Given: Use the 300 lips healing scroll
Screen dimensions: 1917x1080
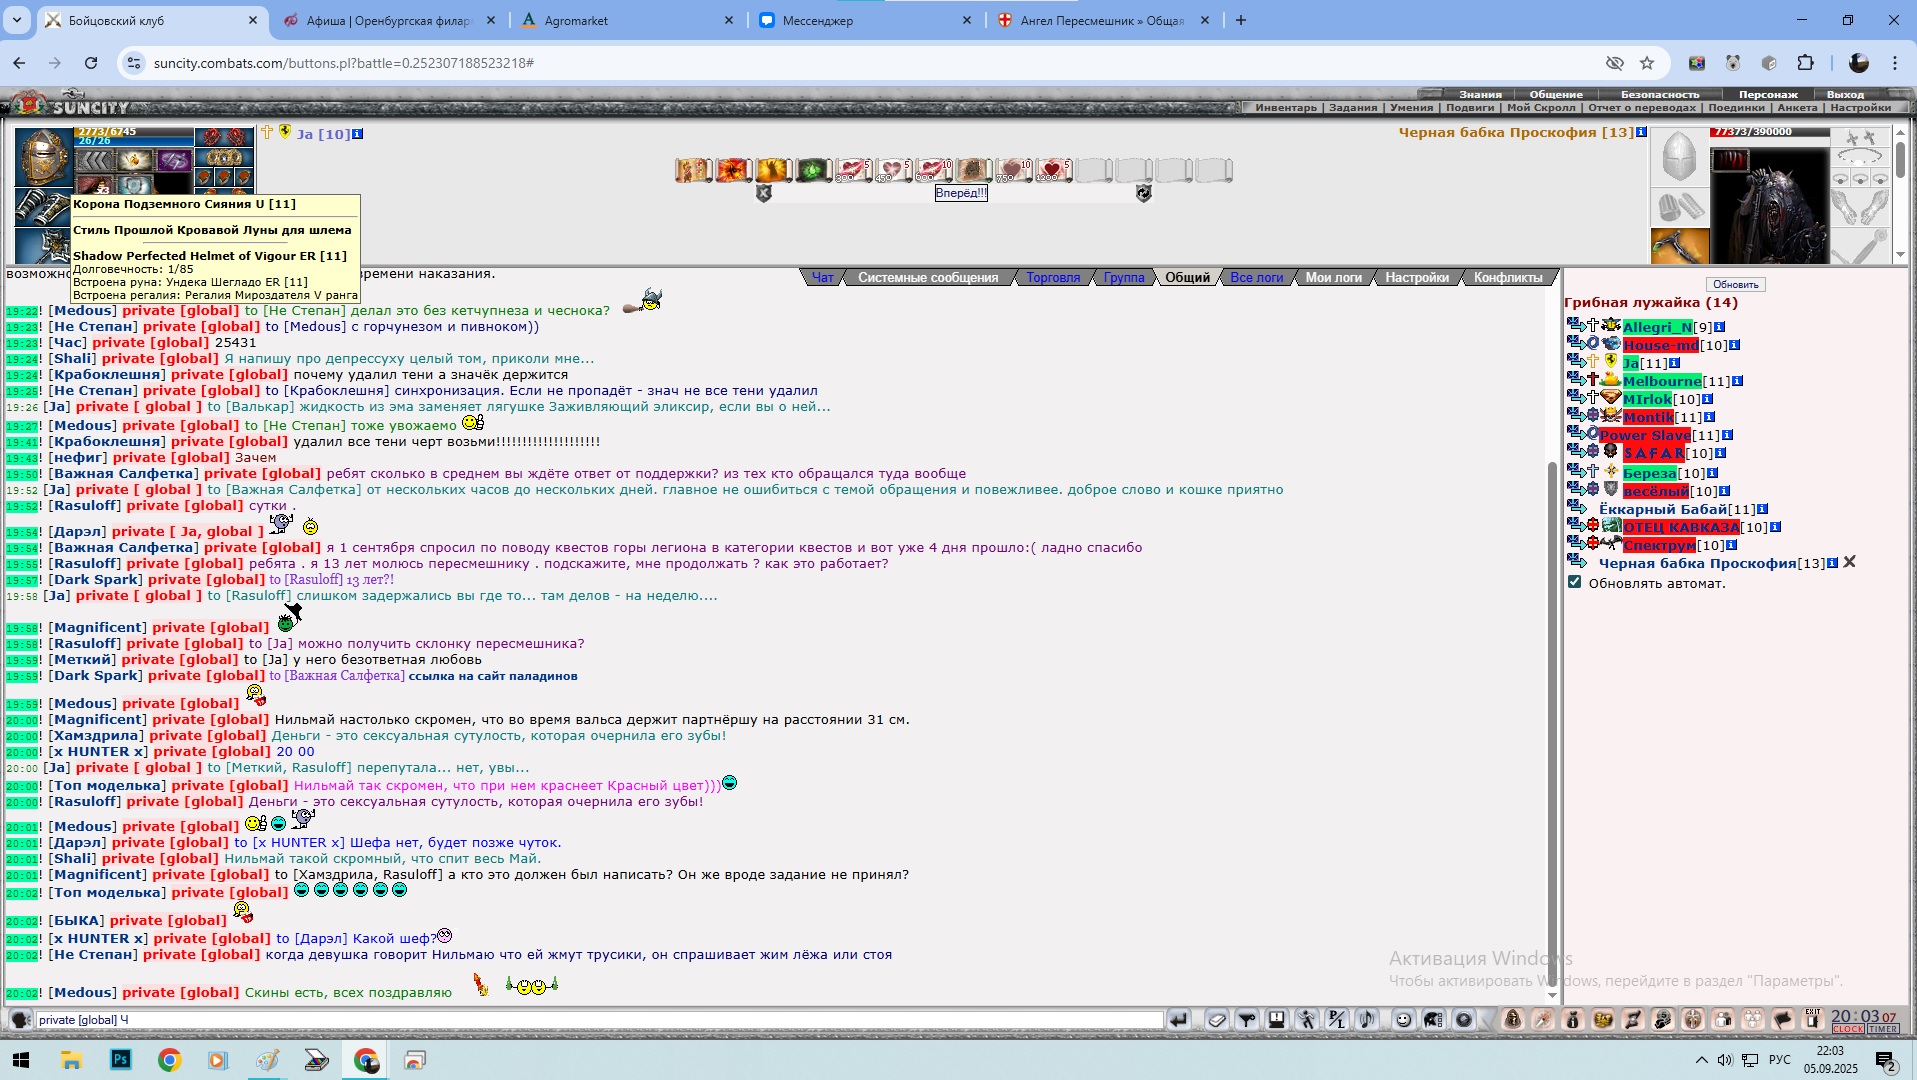Looking at the screenshot, I should 853,170.
